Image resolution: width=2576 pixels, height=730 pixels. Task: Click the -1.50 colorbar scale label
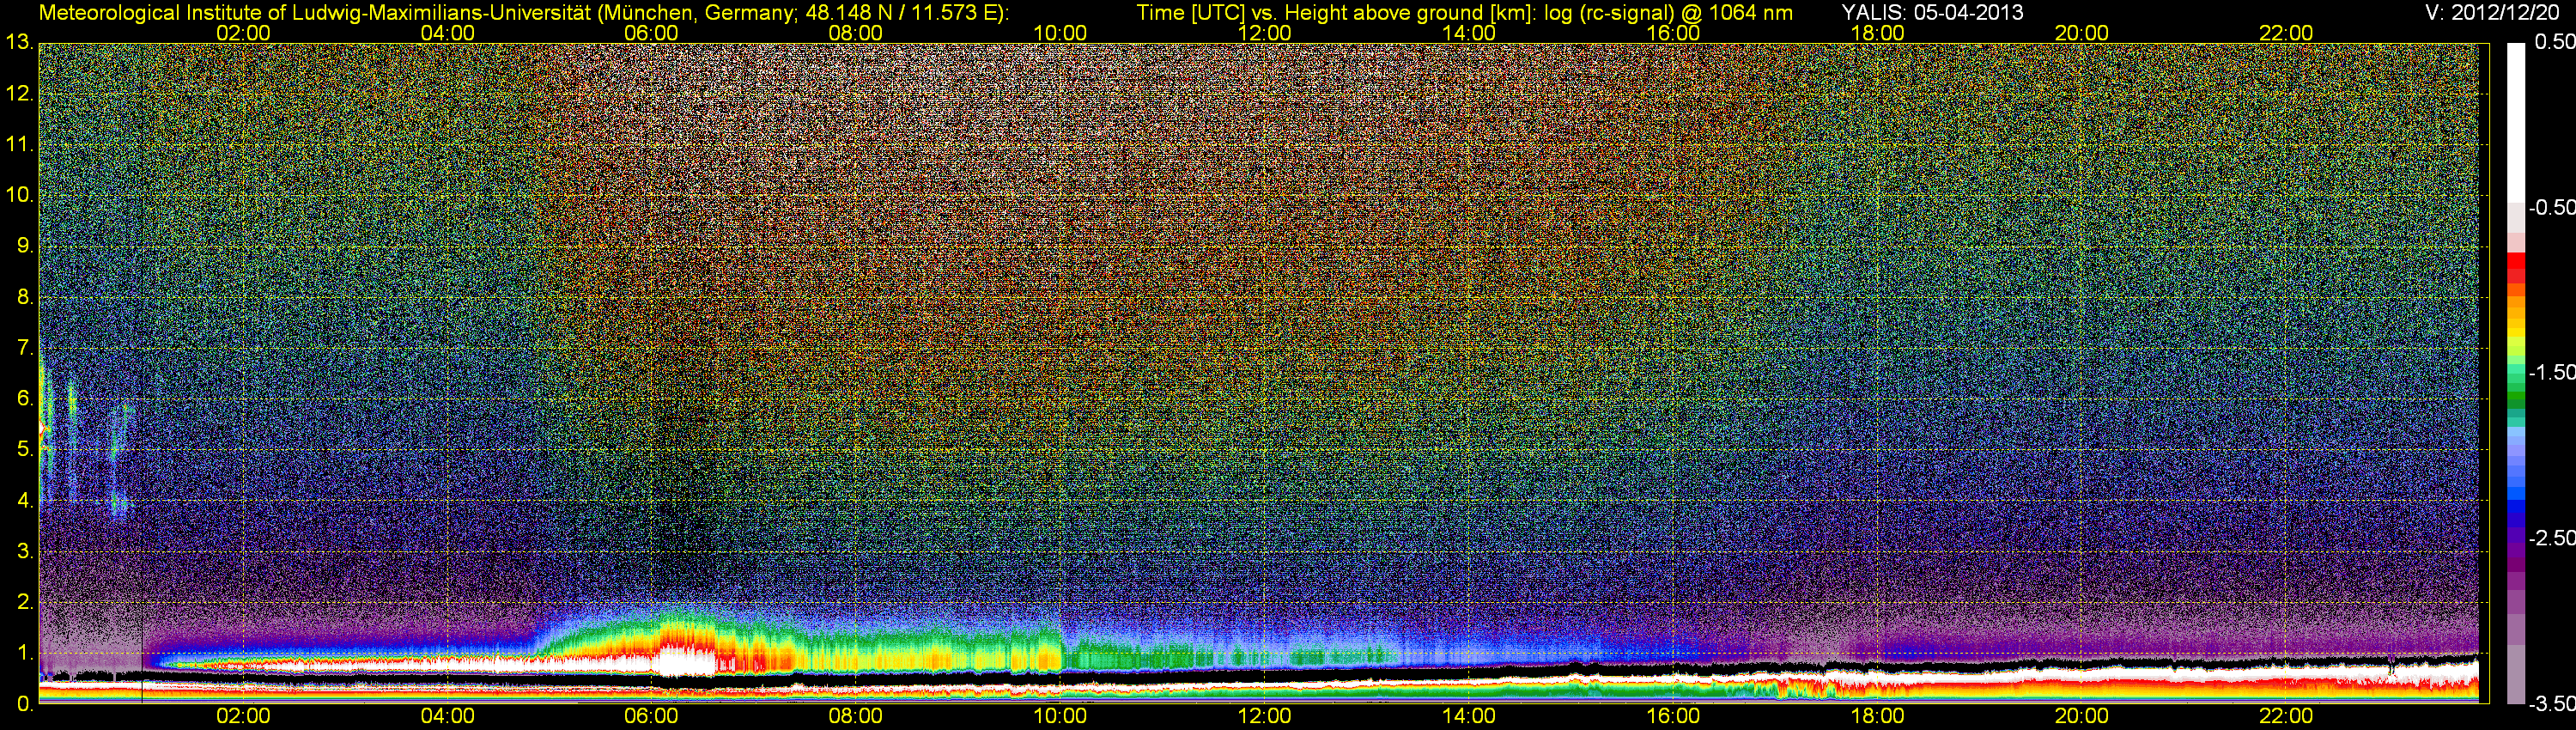(2551, 372)
